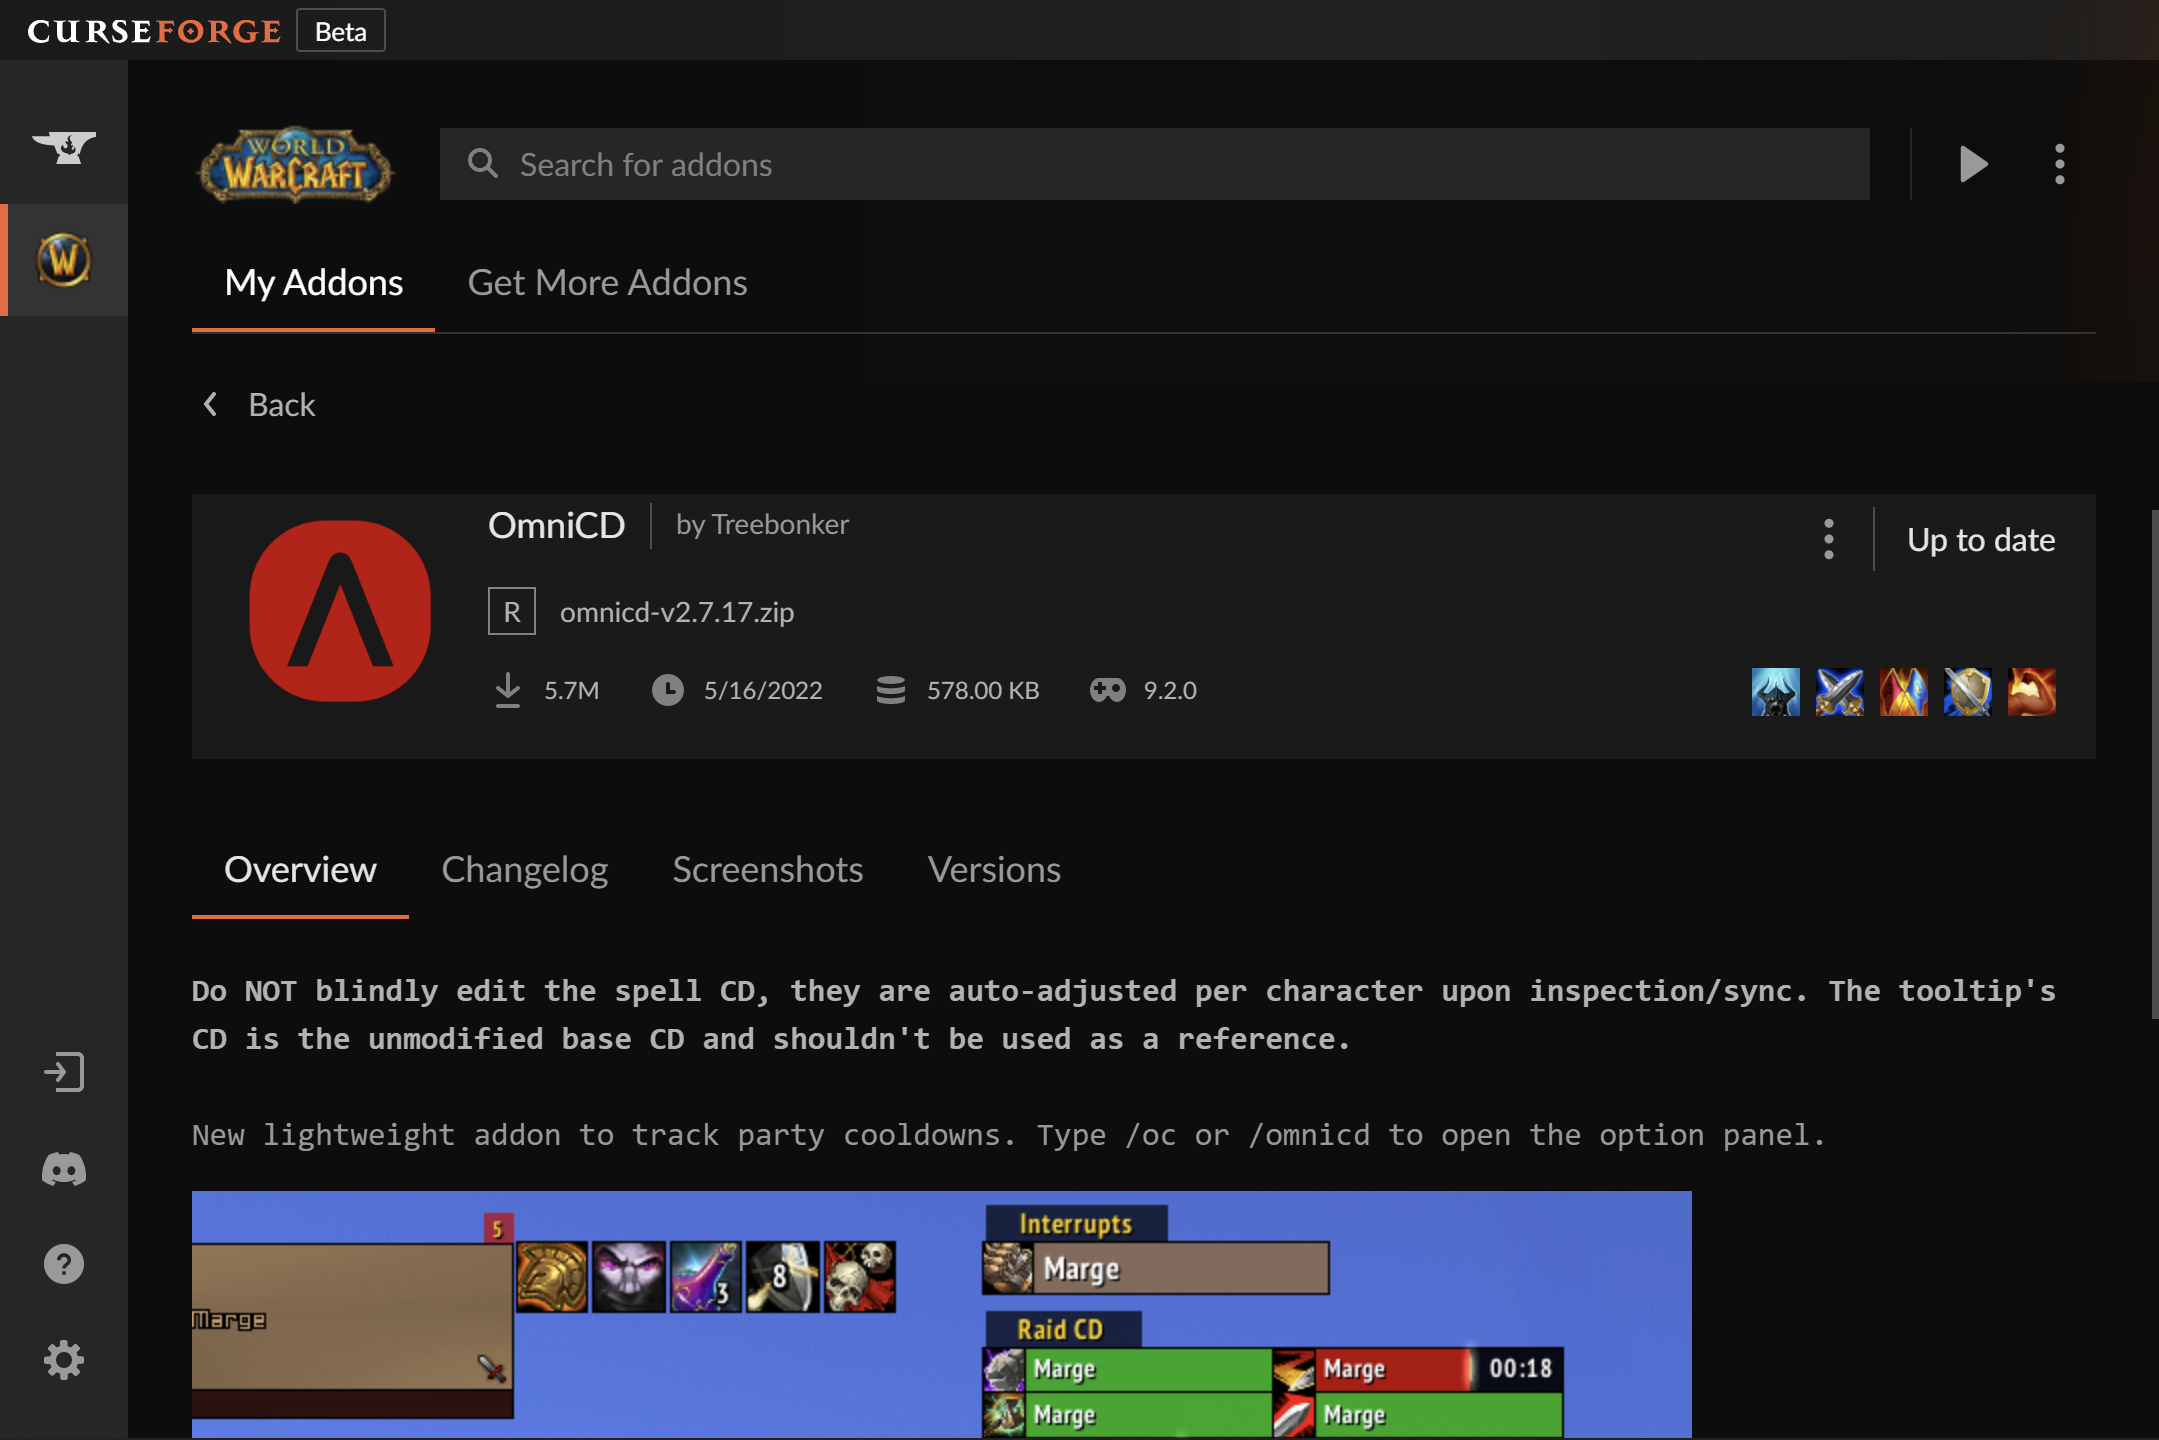Open the OmniCD addon three-dot options menu

click(x=1829, y=539)
